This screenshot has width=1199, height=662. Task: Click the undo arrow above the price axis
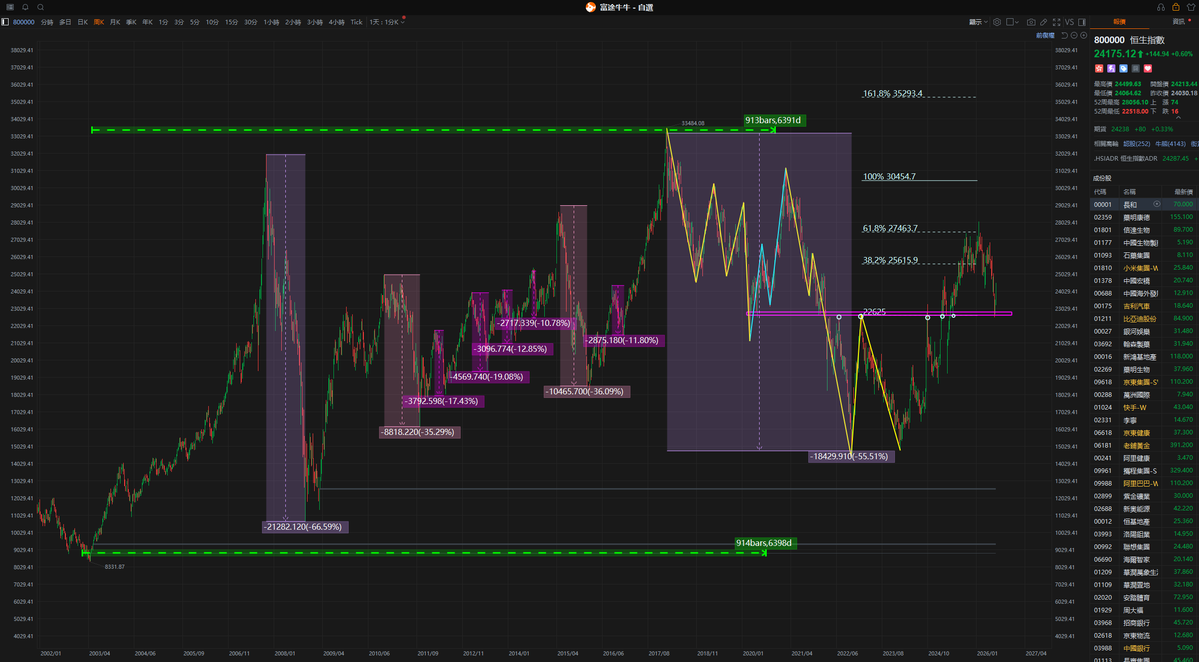coord(1064,35)
